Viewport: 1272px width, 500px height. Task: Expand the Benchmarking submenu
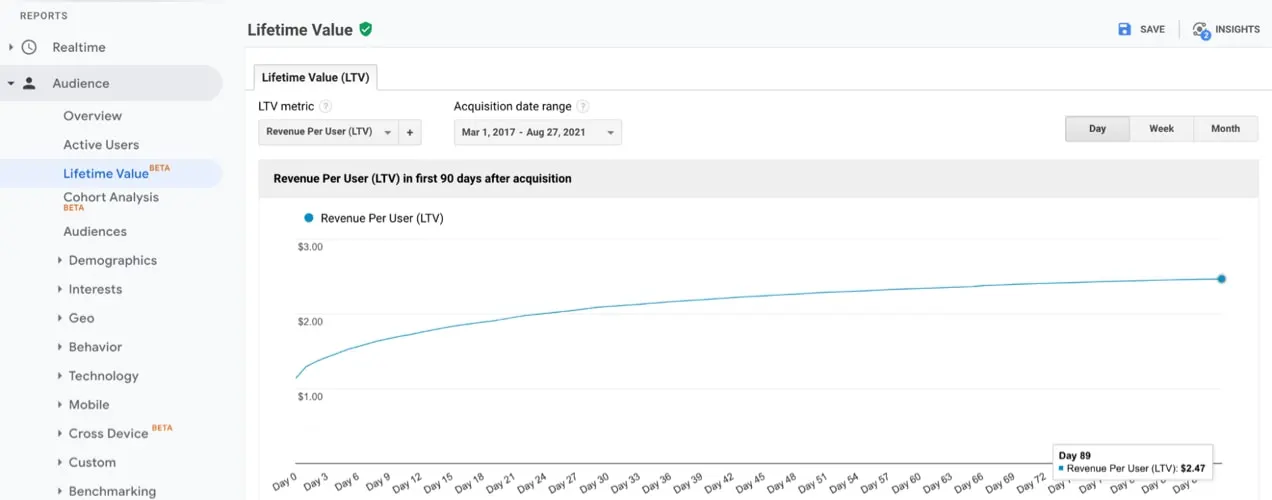click(x=60, y=491)
